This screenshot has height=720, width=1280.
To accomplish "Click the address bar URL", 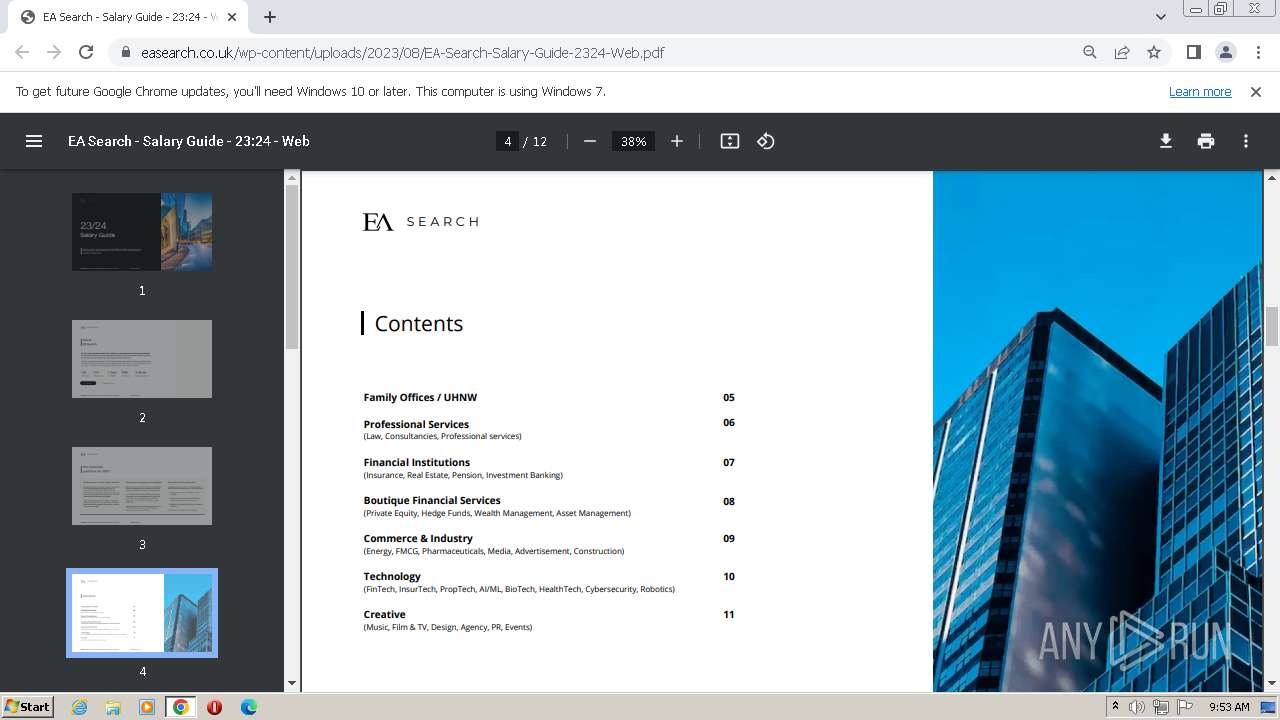I will point(403,52).
